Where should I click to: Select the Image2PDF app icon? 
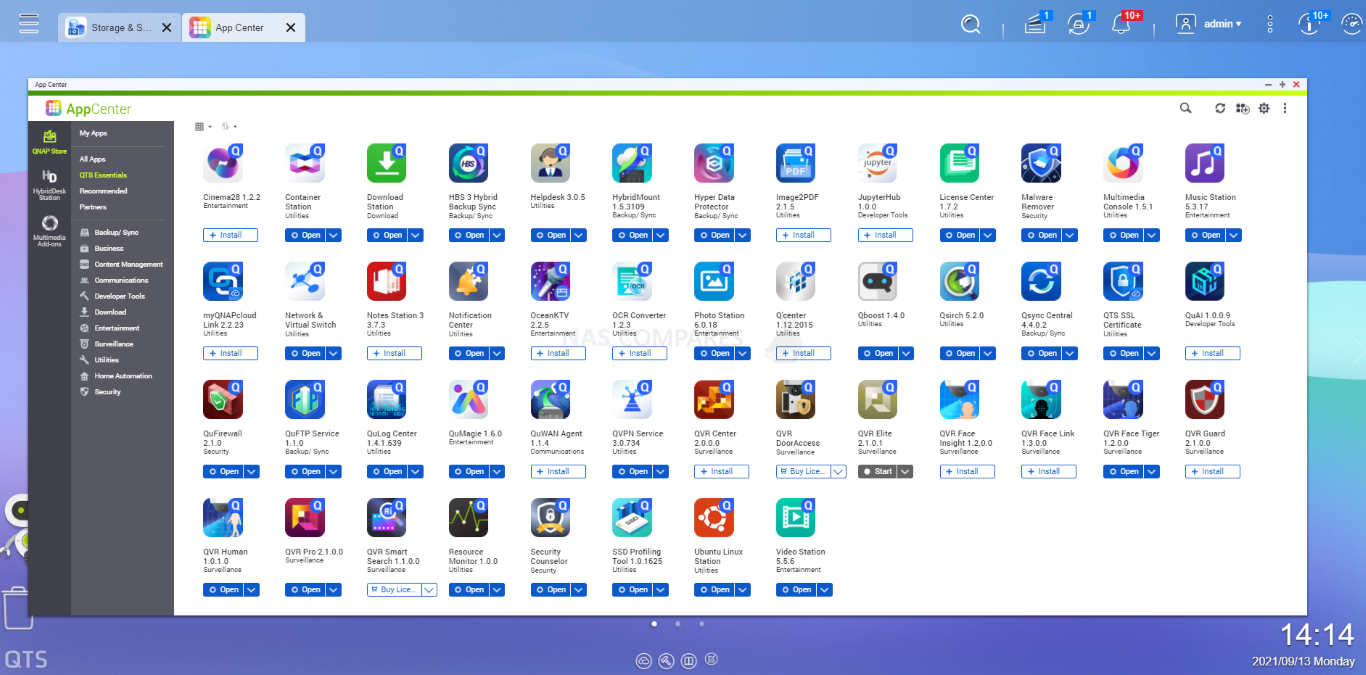(x=796, y=163)
